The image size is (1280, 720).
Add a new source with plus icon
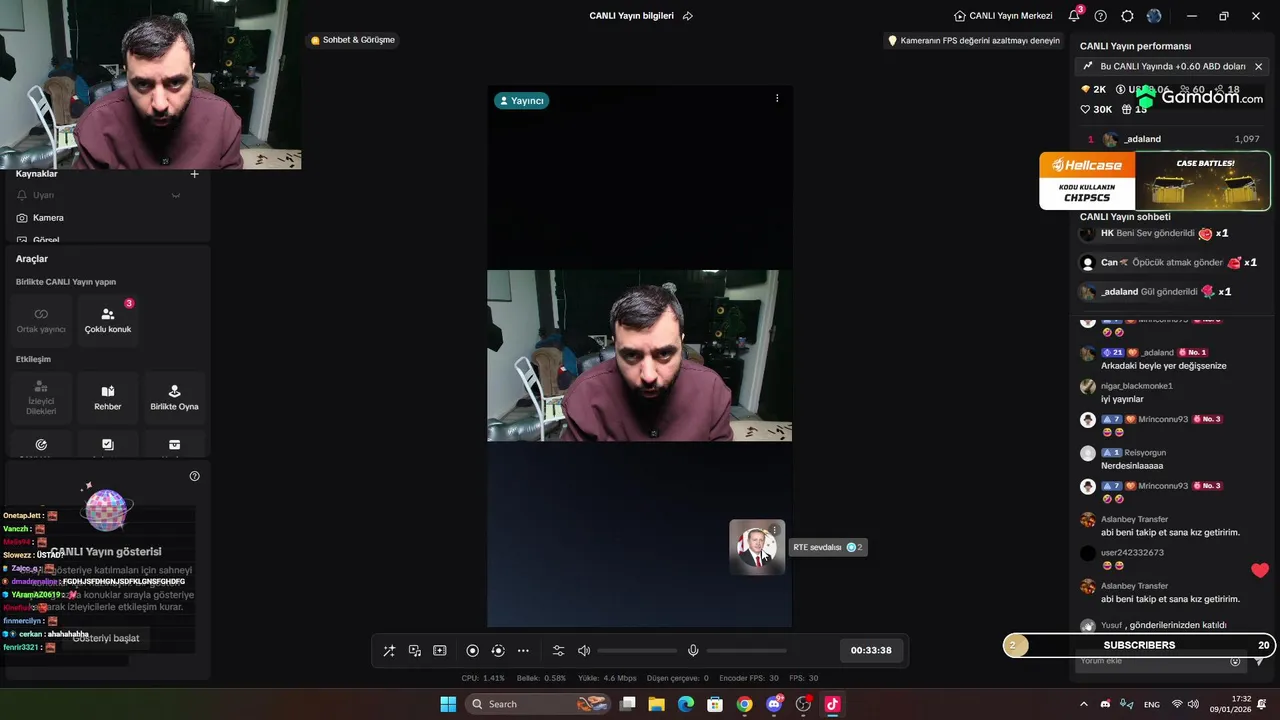click(x=195, y=174)
